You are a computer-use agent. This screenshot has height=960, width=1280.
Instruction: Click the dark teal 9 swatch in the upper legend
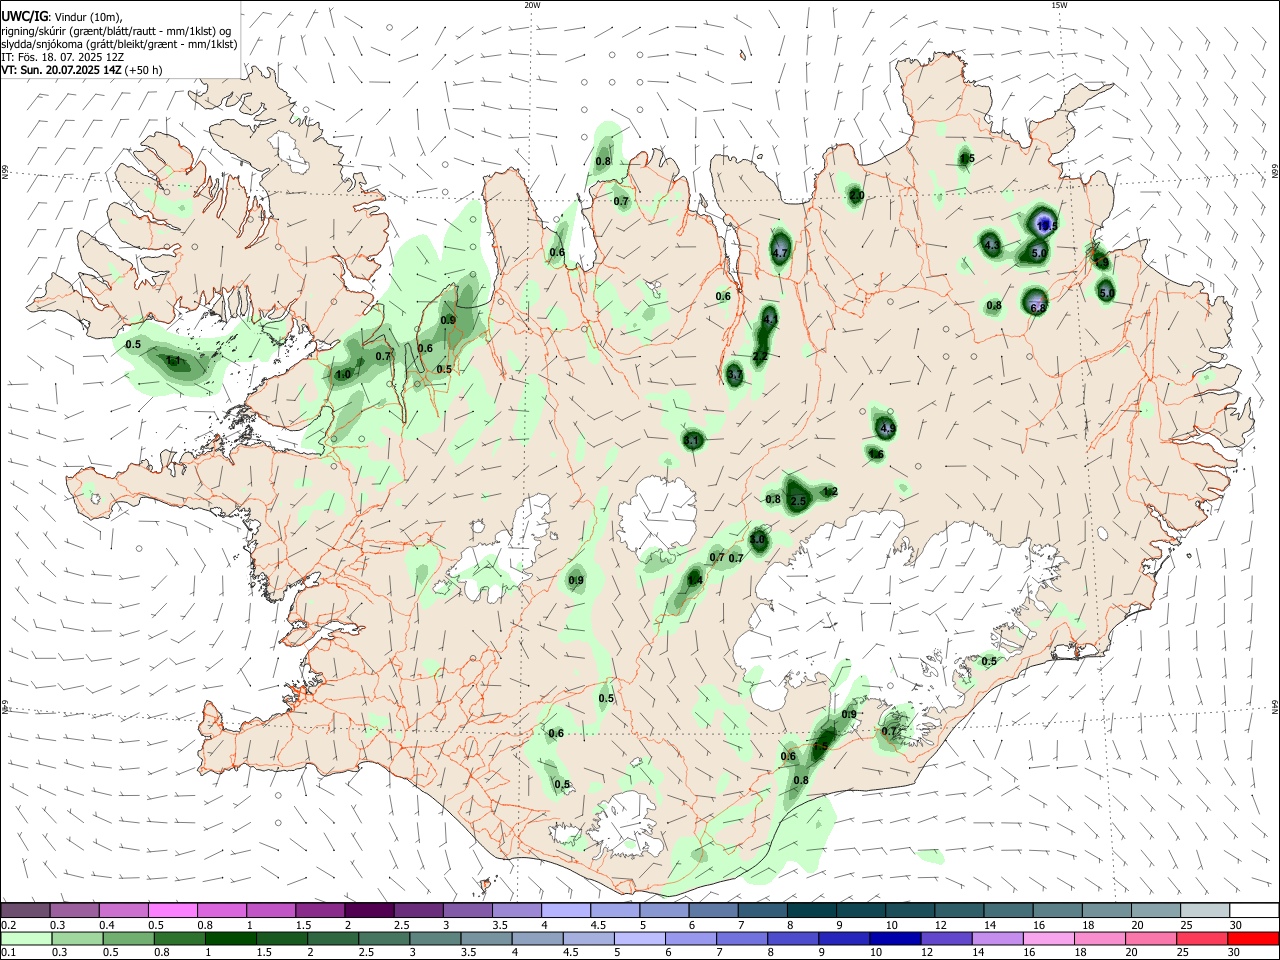pyautogui.click(x=860, y=910)
